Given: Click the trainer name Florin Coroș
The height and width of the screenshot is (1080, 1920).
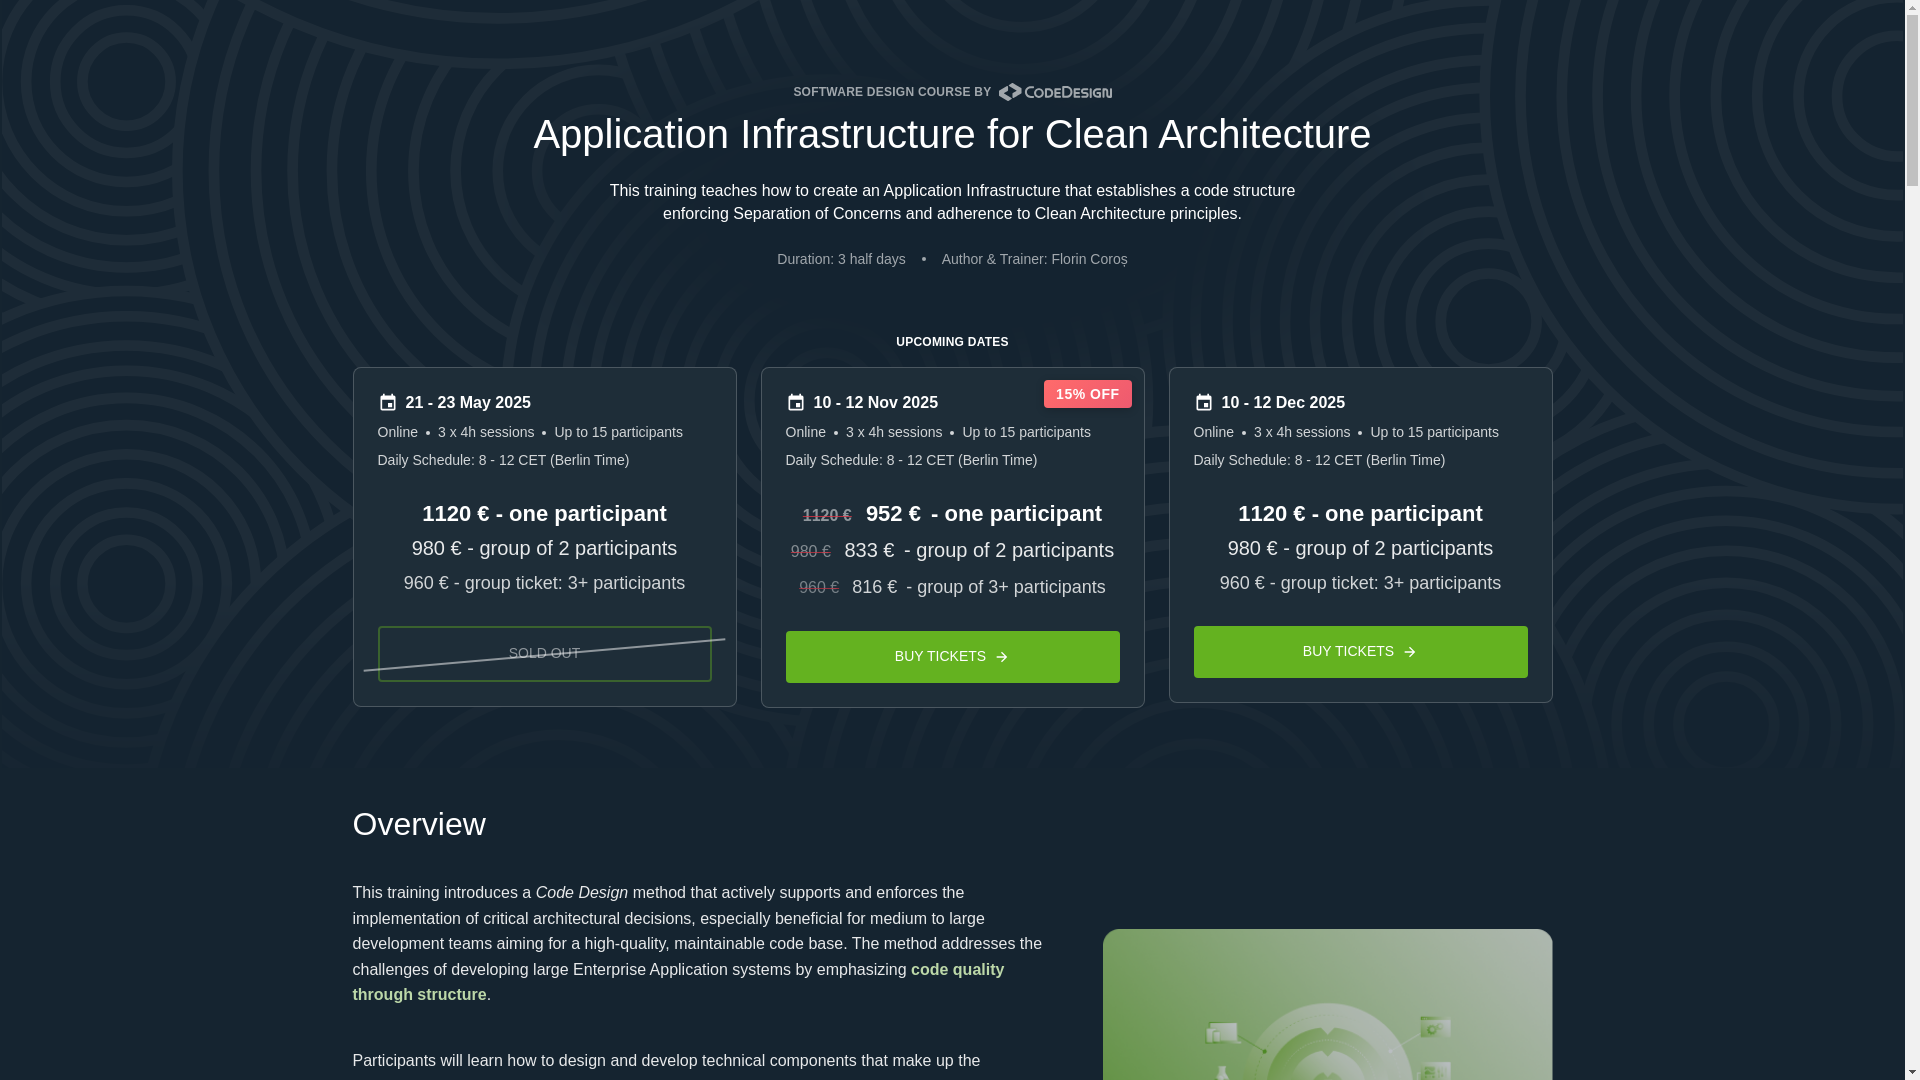Looking at the screenshot, I should click(1088, 259).
